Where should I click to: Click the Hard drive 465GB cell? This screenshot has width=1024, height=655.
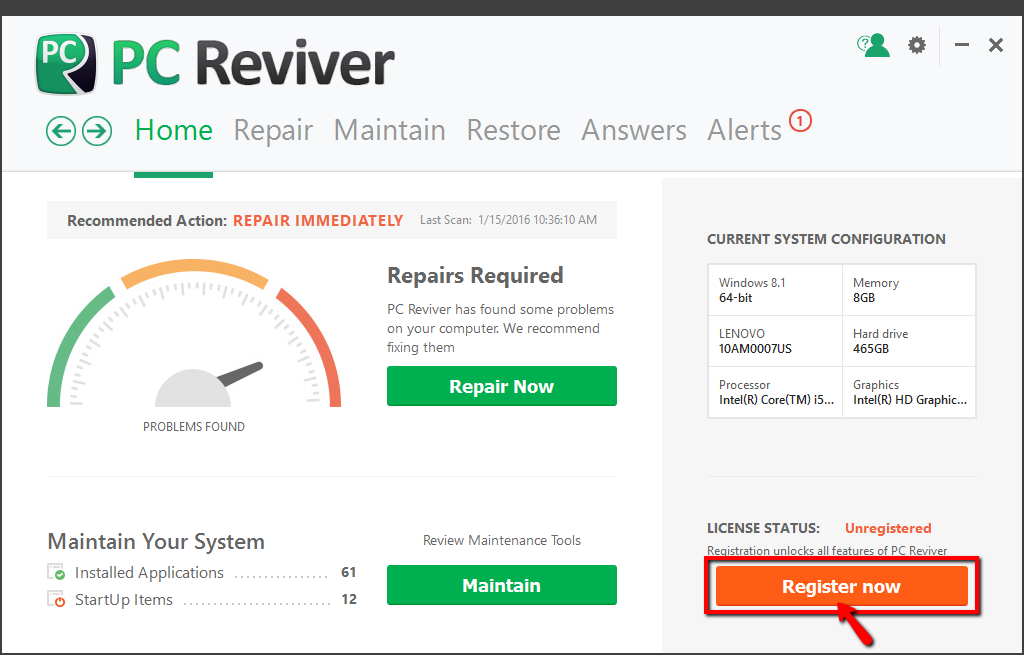click(x=909, y=341)
